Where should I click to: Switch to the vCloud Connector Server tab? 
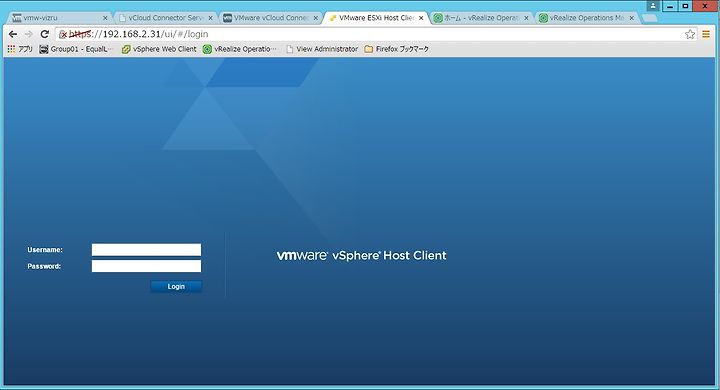[x=165, y=18]
